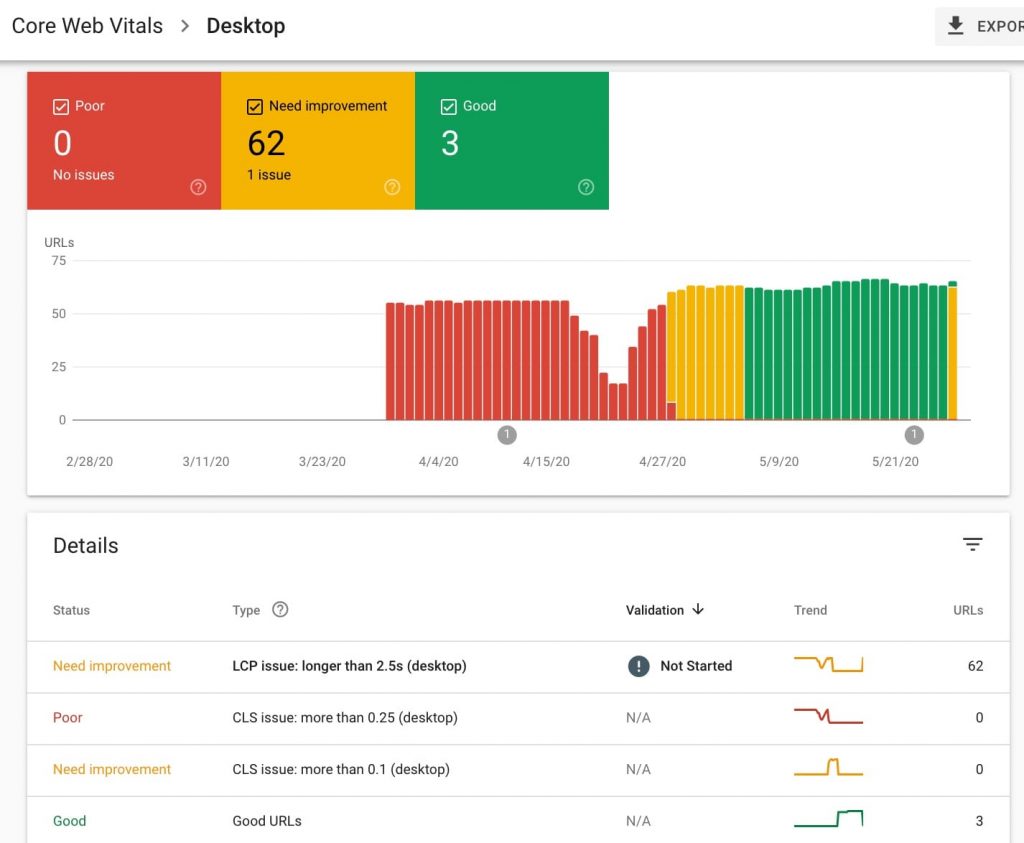
Task: Select the Desktop breadcrumb item
Action: pos(245,26)
